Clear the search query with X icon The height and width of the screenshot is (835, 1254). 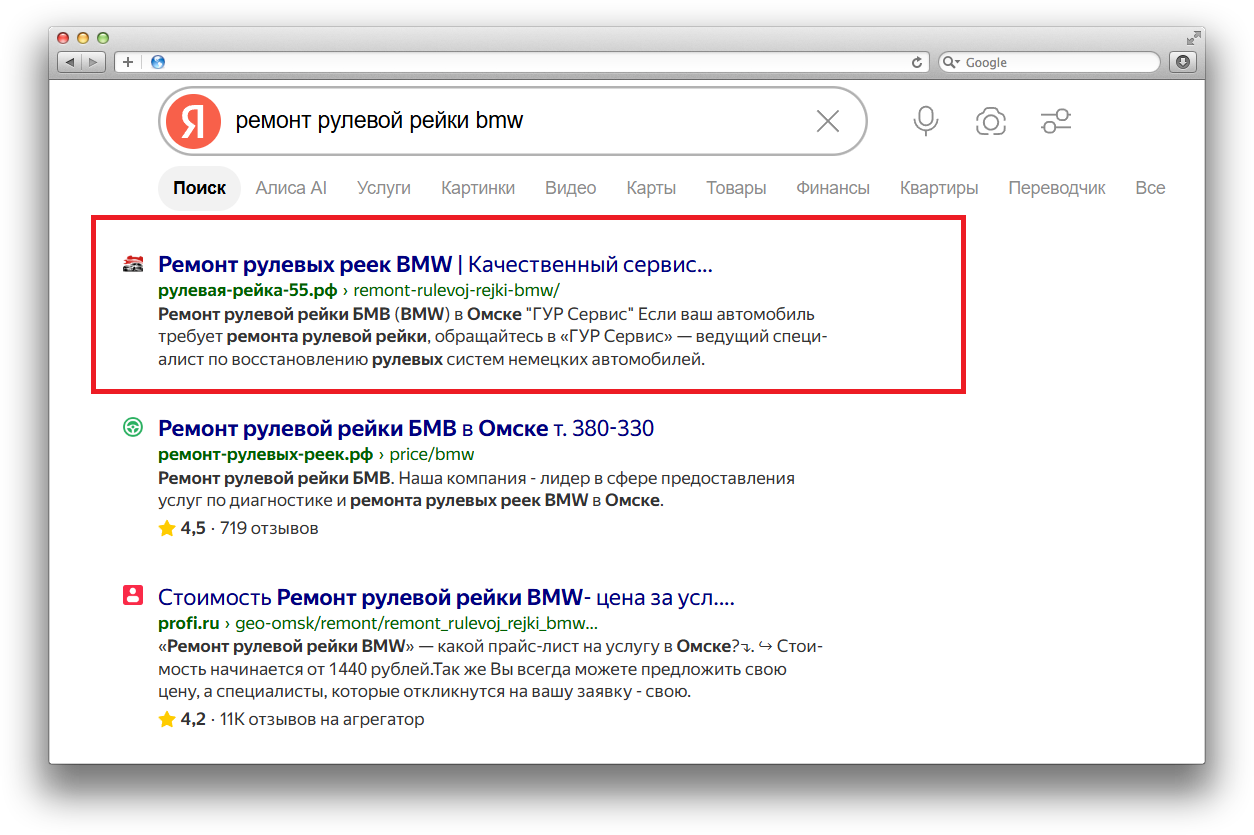(828, 122)
